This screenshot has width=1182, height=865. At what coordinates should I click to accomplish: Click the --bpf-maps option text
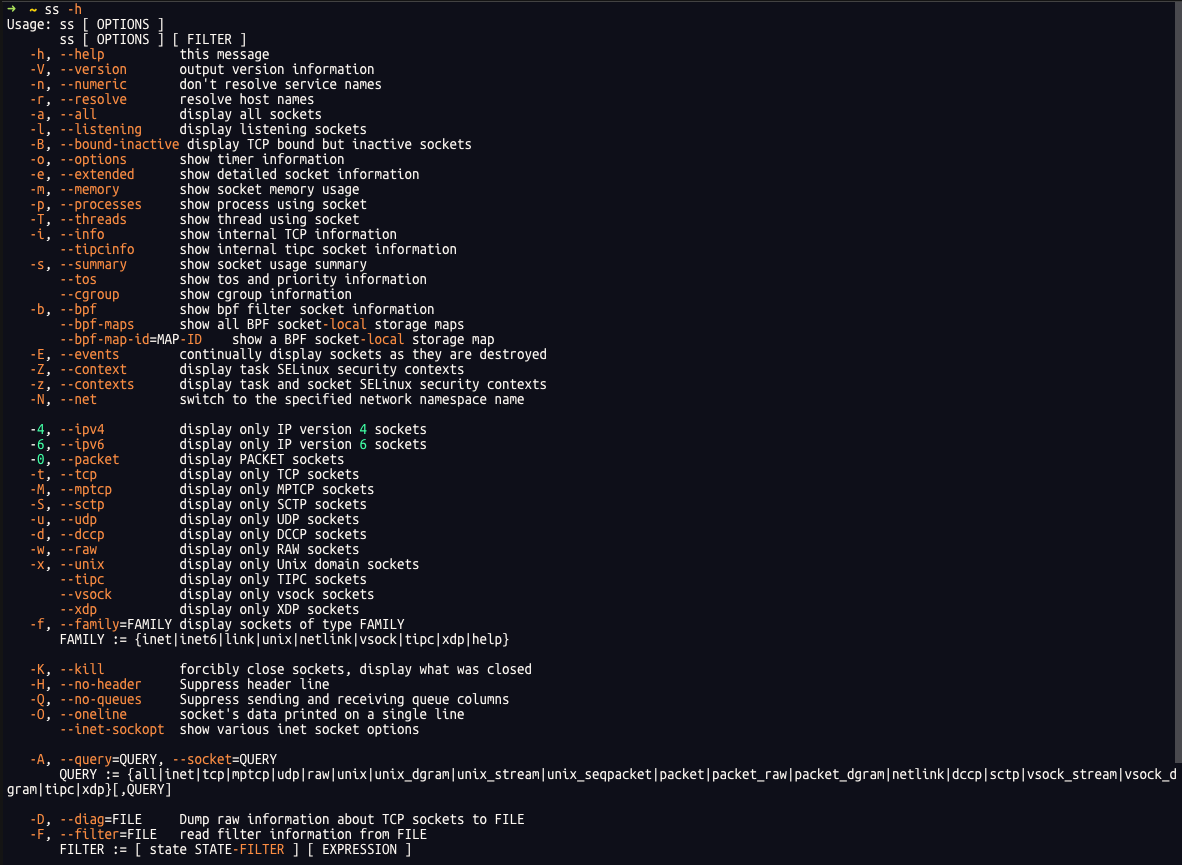[97, 324]
